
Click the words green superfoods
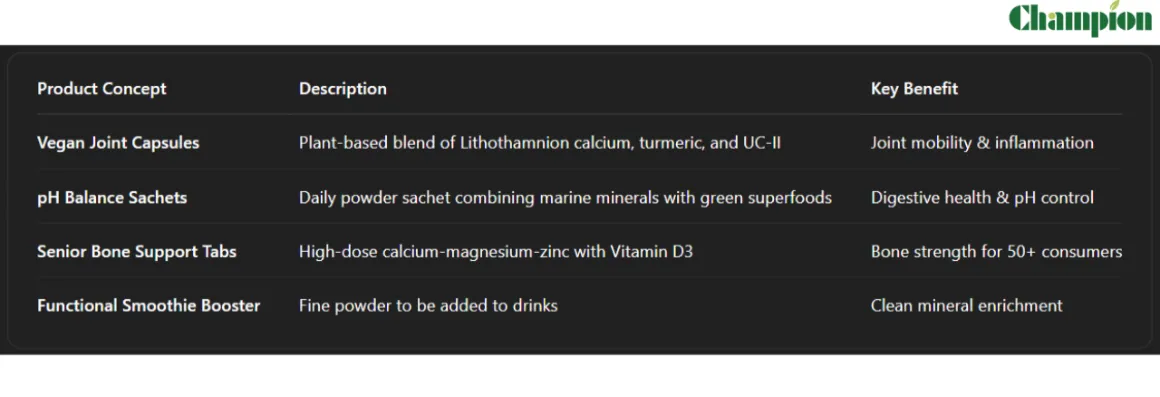coord(766,197)
